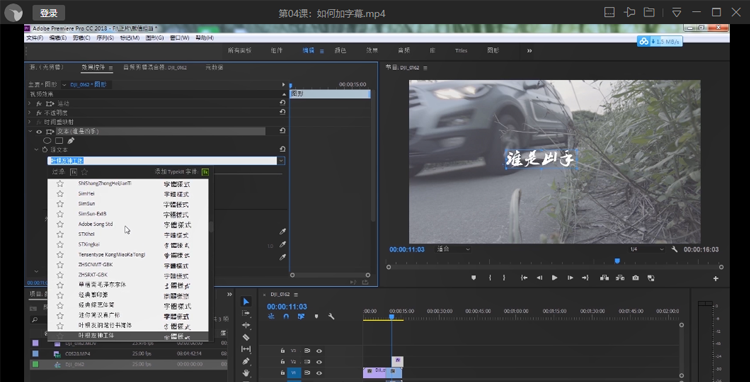The height and width of the screenshot is (382, 750).
Task: Click the 登录 login button
Action: 49,13
